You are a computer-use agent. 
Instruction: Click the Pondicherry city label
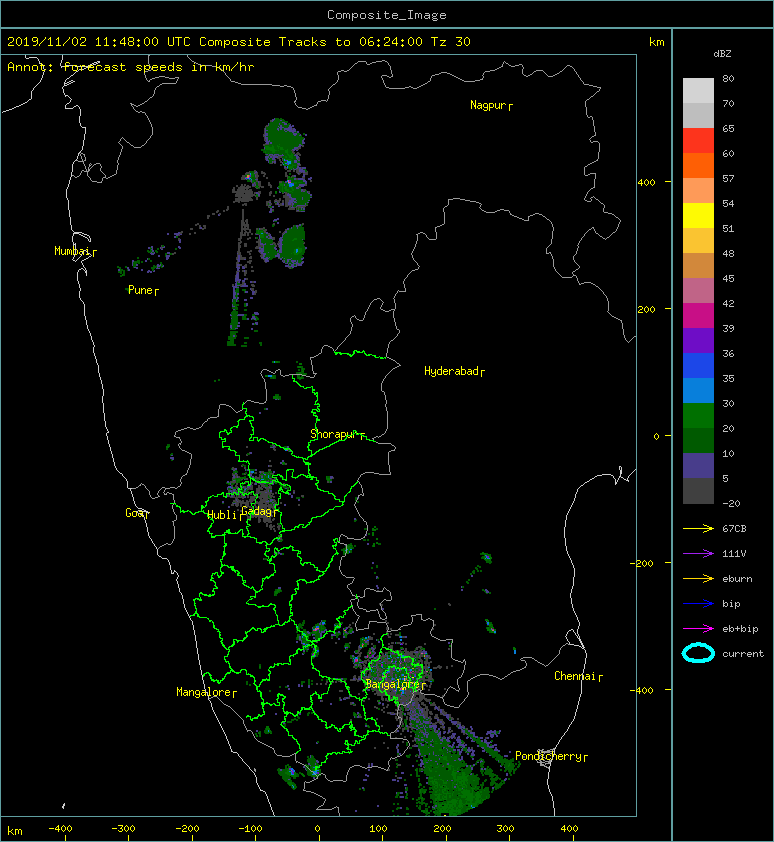tap(548, 756)
